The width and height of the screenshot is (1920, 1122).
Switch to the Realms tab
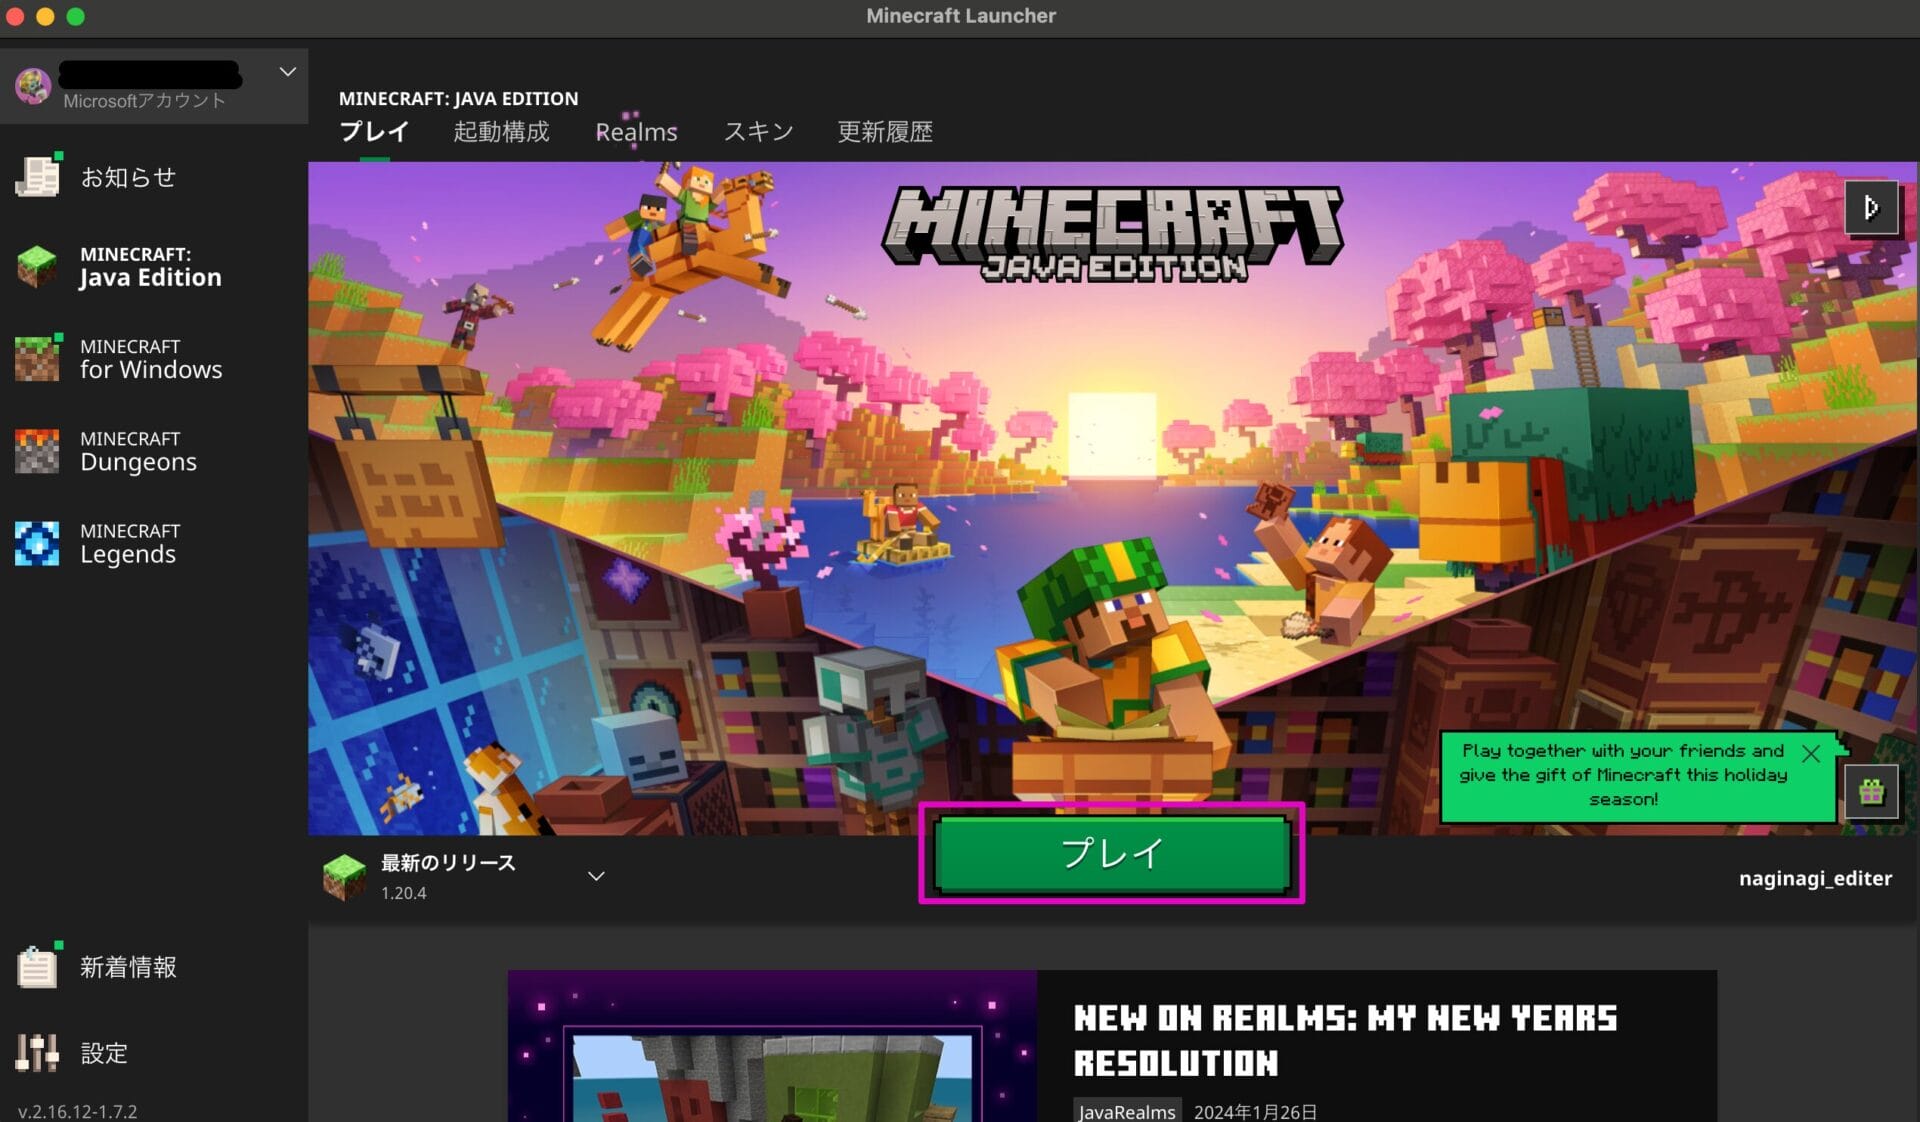[x=636, y=131]
